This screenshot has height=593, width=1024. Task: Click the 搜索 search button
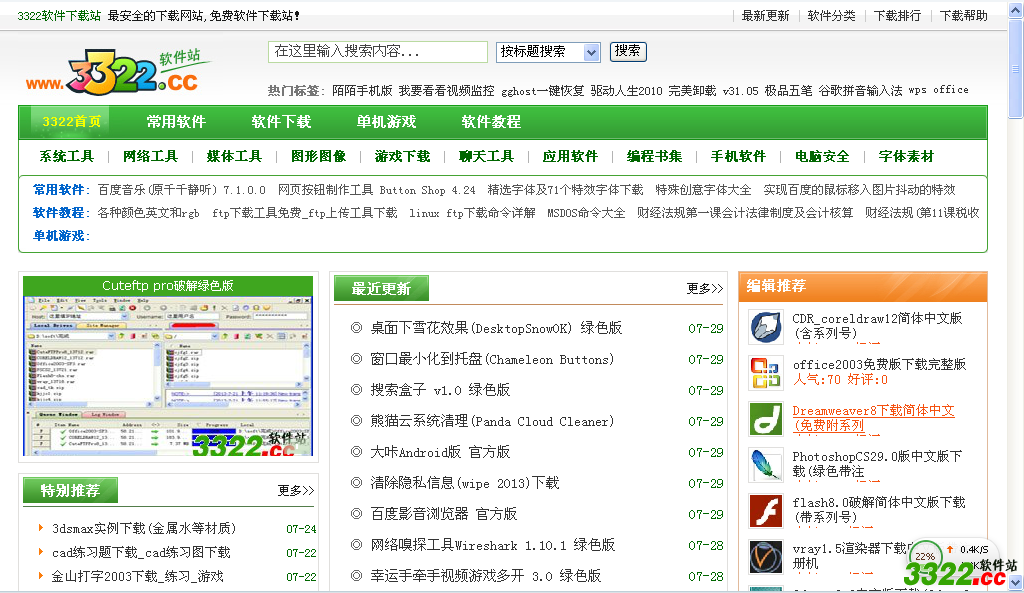point(628,51)
